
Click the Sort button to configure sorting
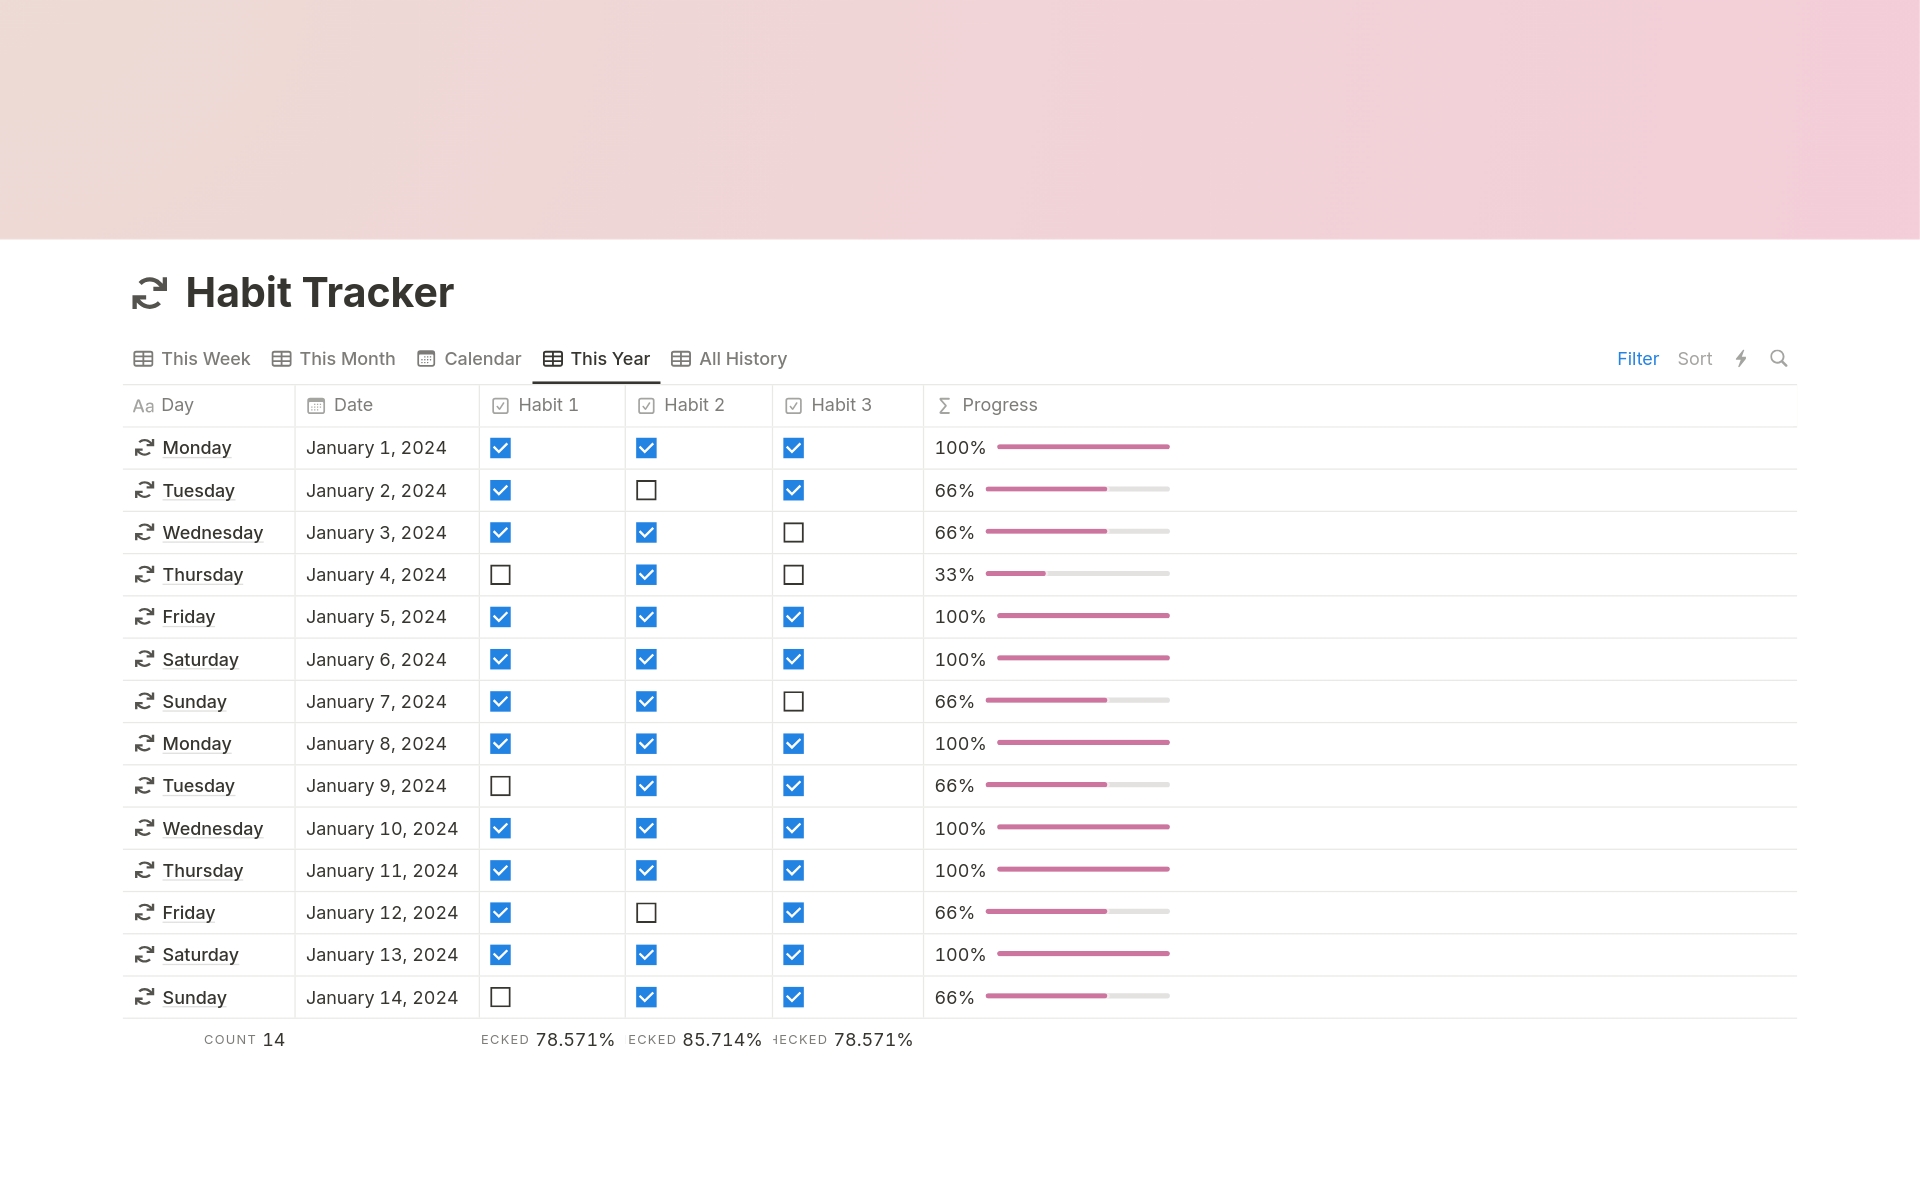1693,358
